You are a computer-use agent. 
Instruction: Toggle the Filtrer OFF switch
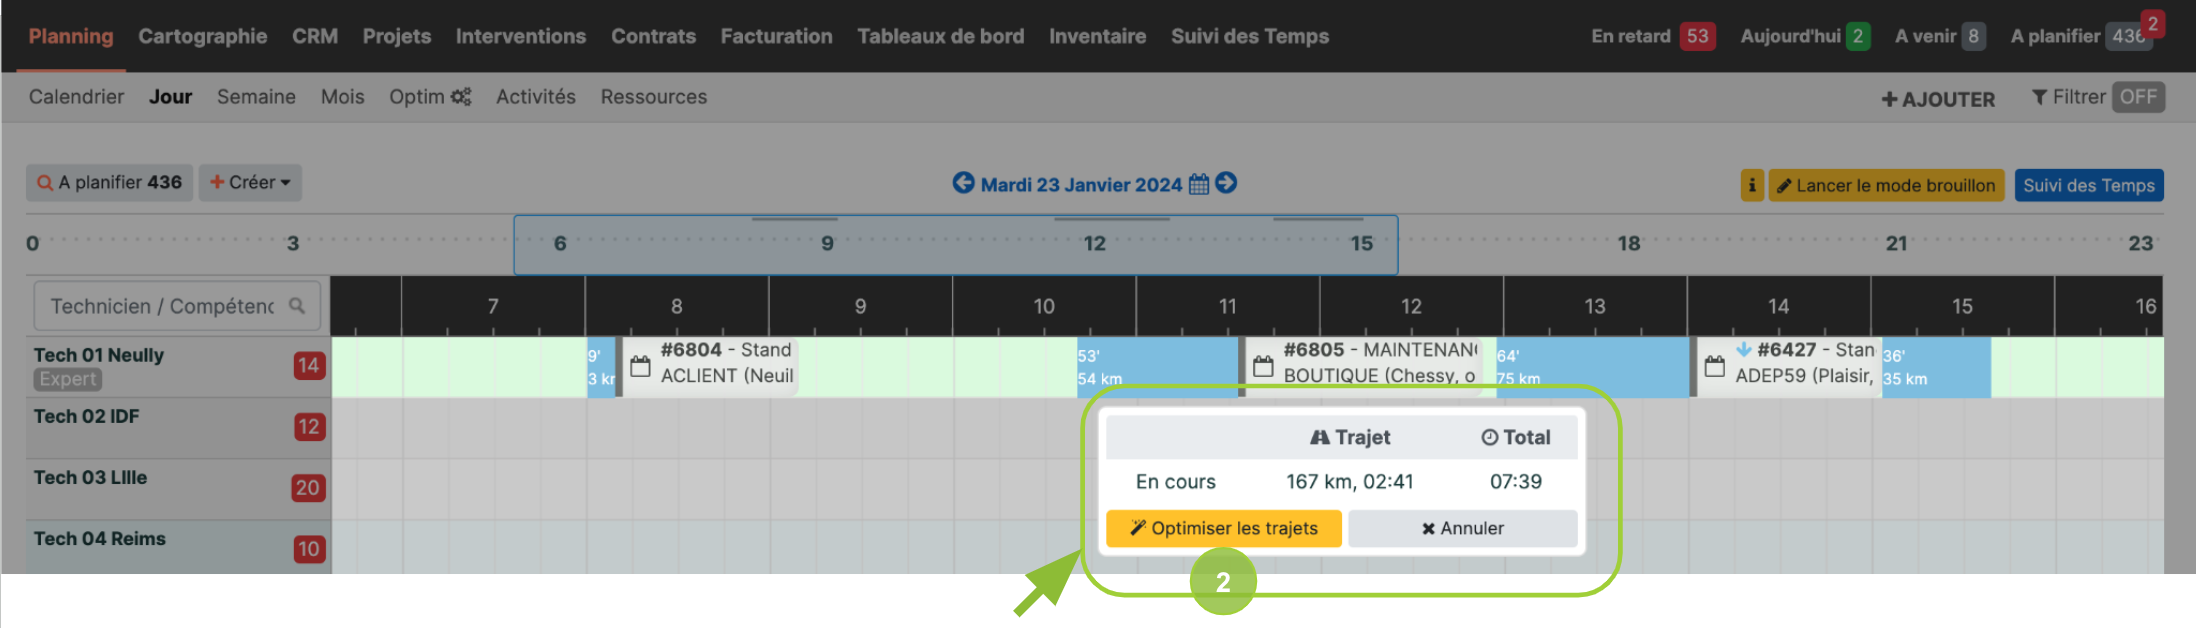point(2138,97)
